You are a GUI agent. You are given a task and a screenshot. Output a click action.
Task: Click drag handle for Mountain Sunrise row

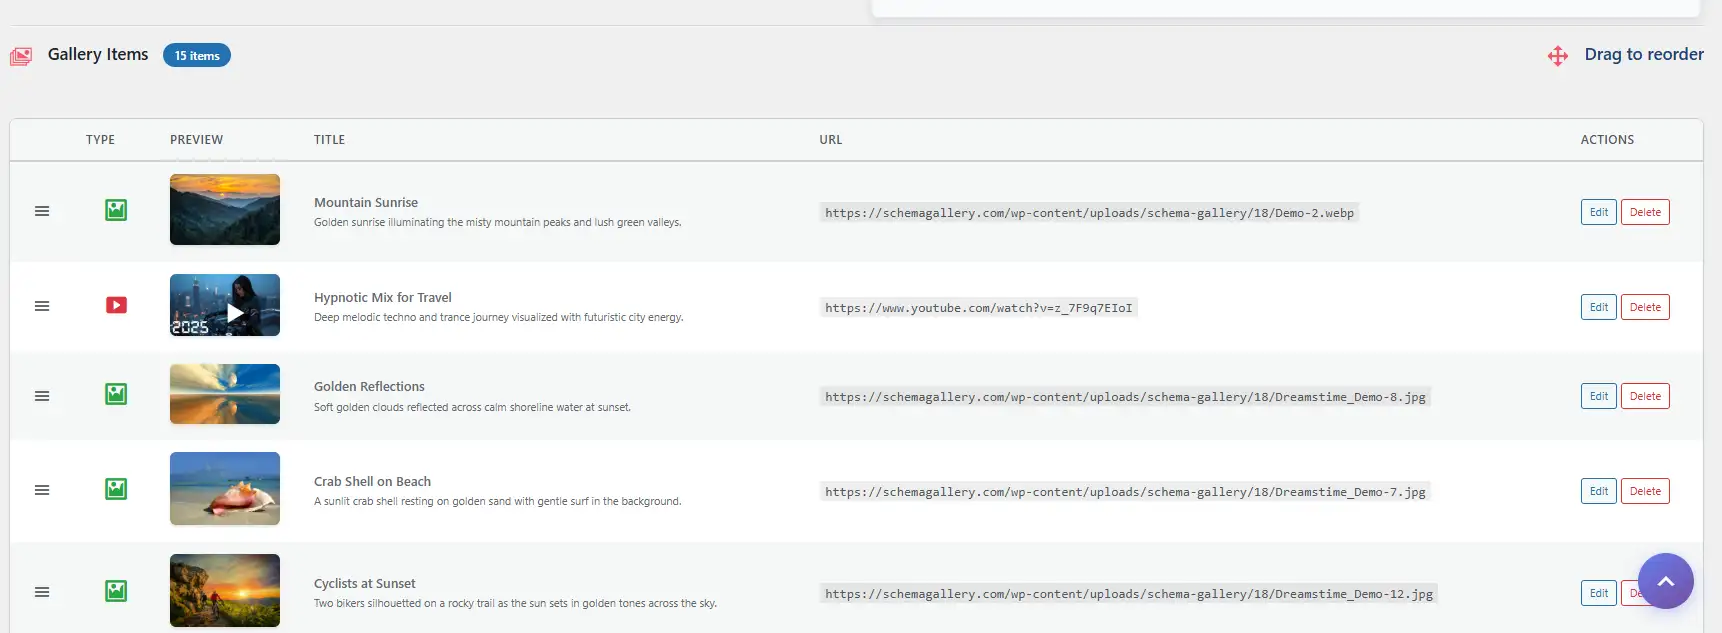(42, 211)
